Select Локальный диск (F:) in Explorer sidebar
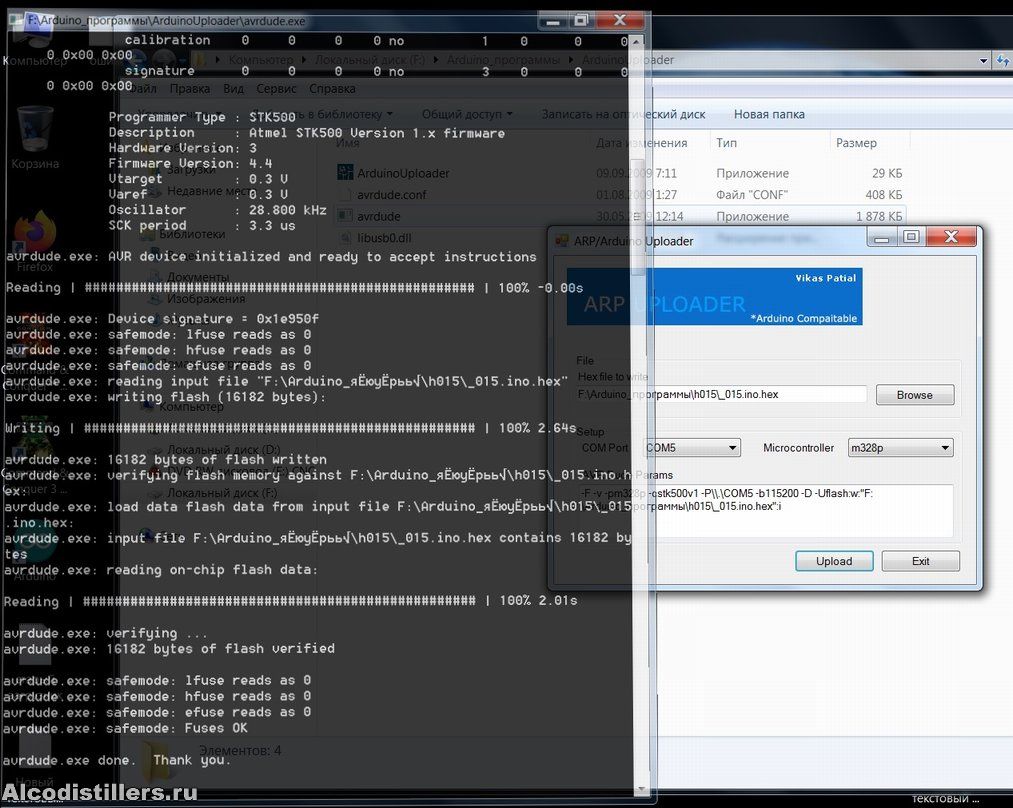Image resolution: width=1013 pixels, height=808 pixels. click(222, 493)
